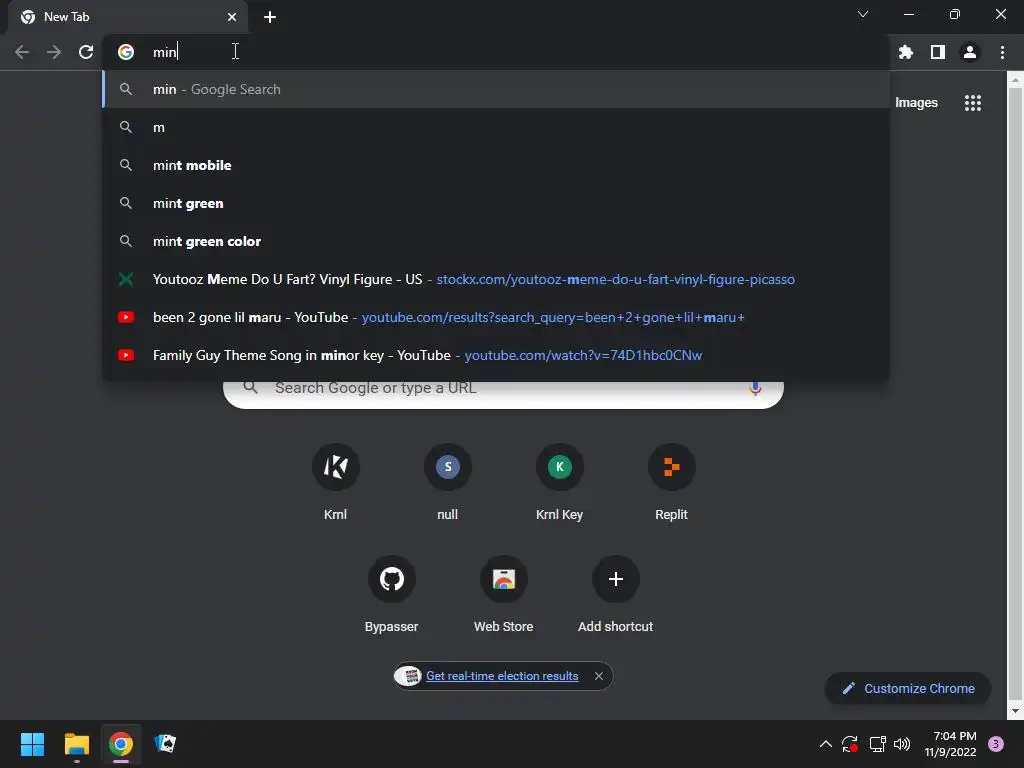The width and height of the screenshot is (1024, 768).
Task: Click the Customize Chrome button
Action: click(908, 688)
